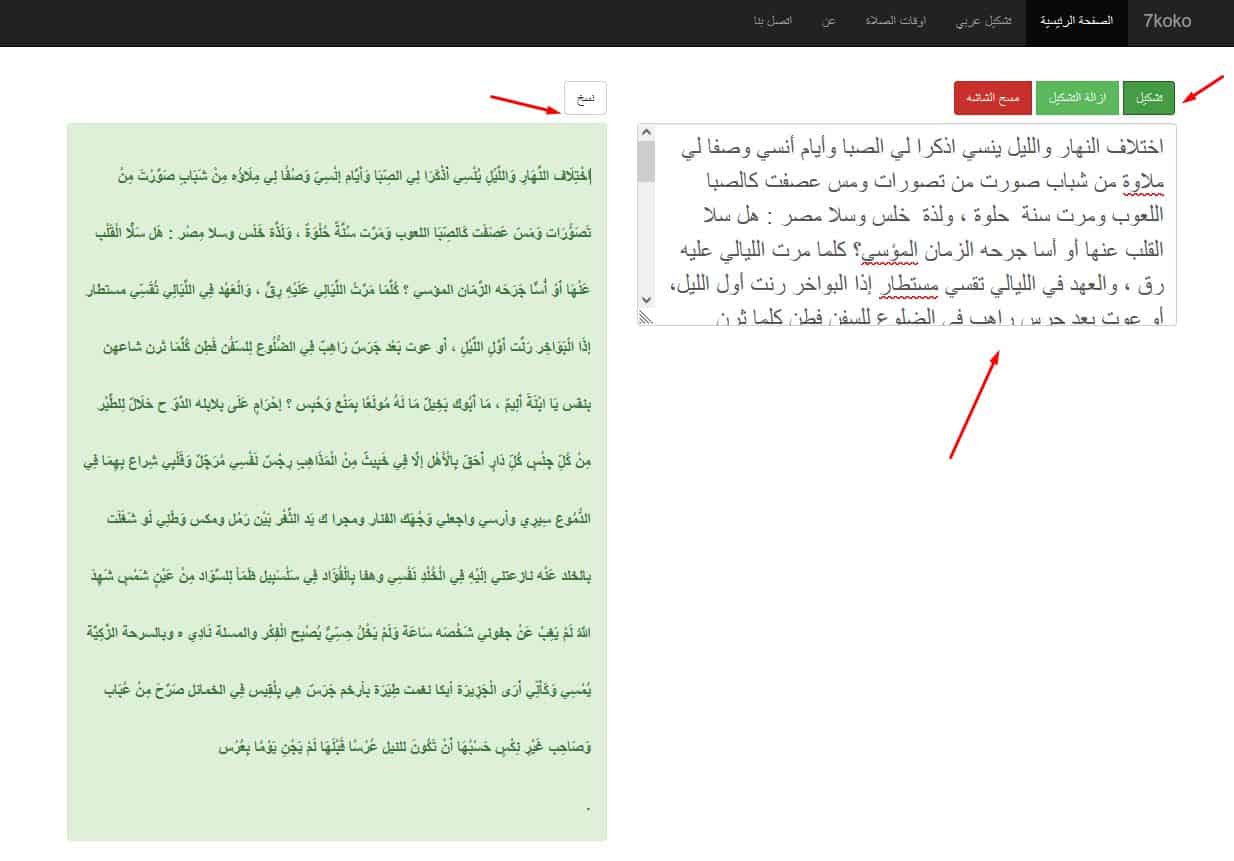Click the text area resize handle
Screen dimensions: 1234x861
645,318
